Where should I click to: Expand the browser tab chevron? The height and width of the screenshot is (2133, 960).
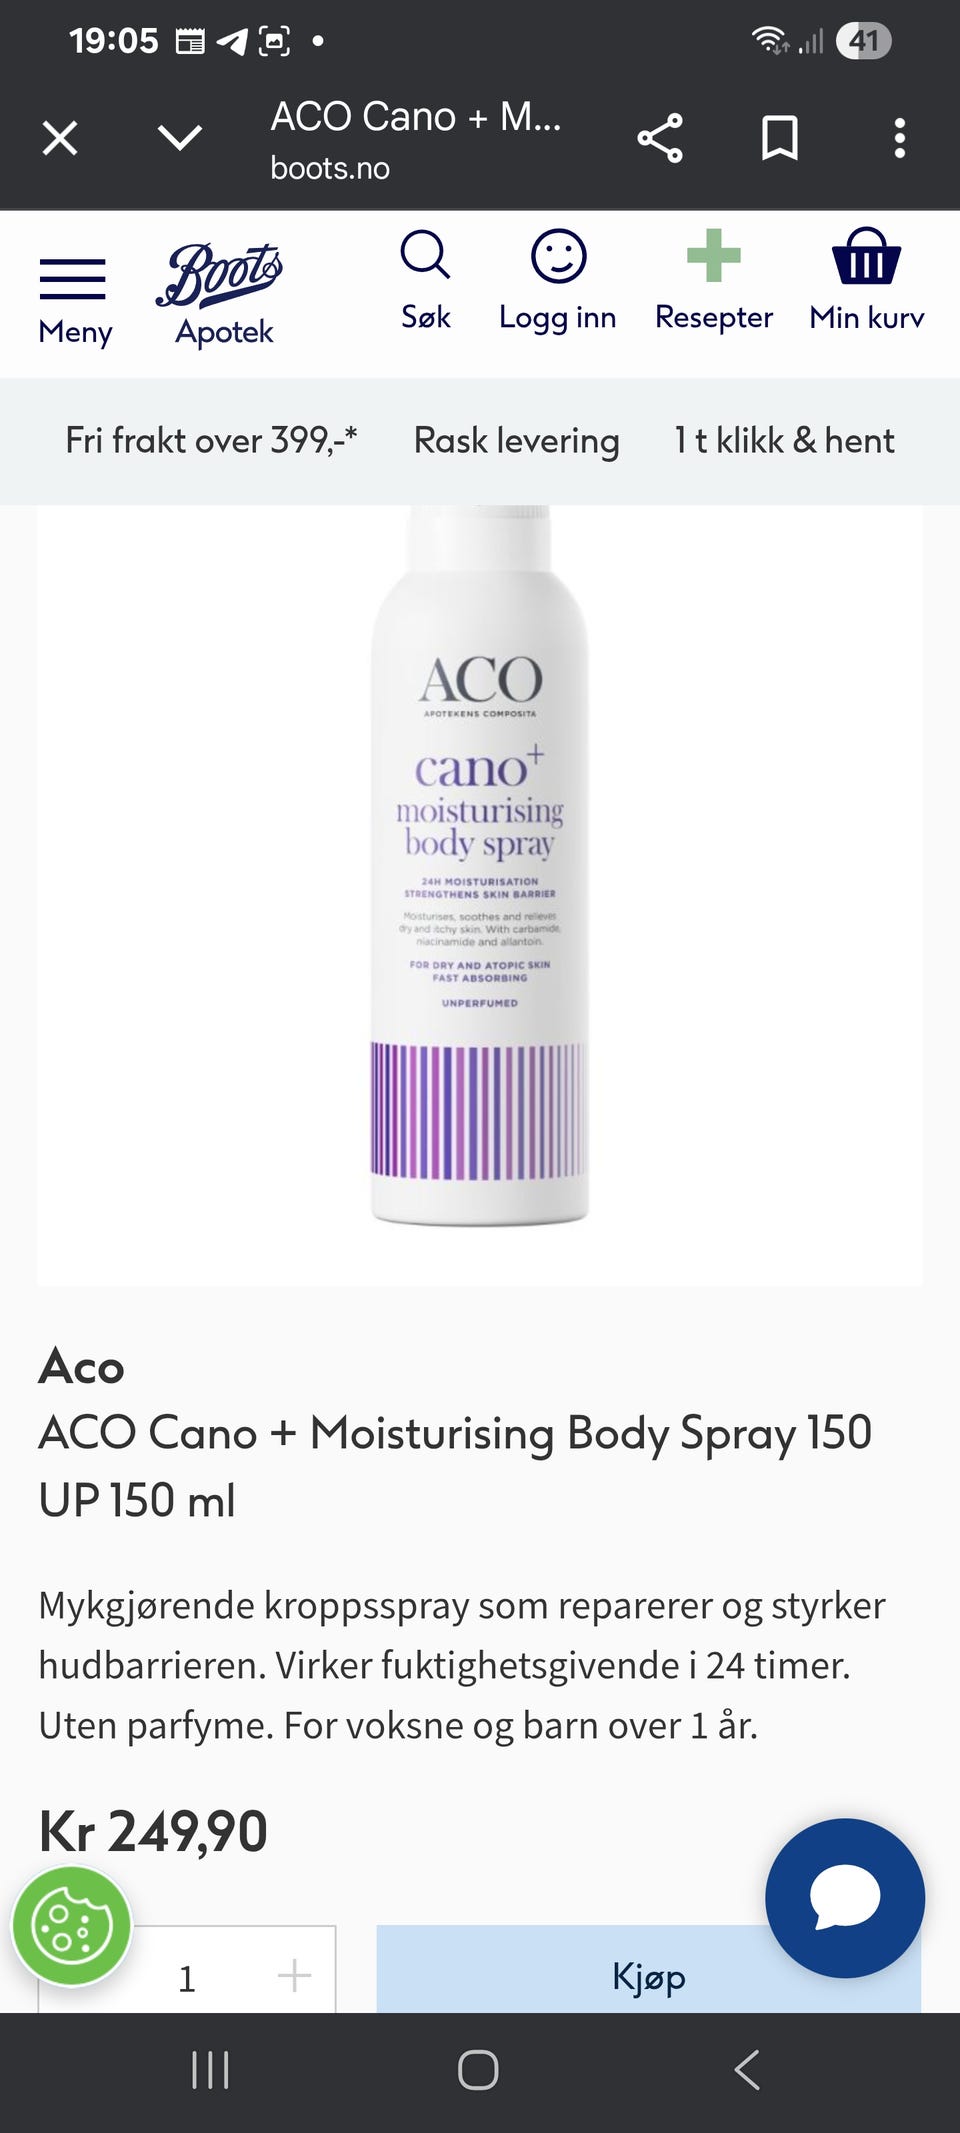pos(180,137)
